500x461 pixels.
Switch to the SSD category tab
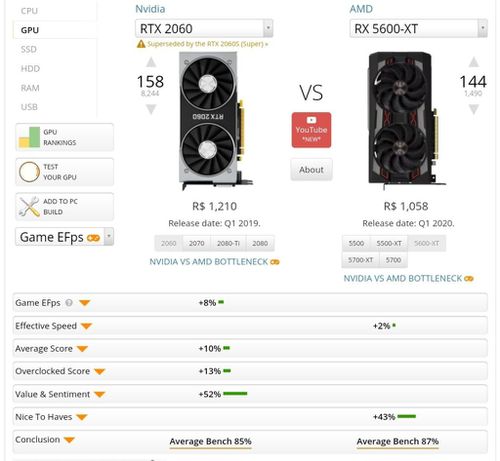click(29, 49)
